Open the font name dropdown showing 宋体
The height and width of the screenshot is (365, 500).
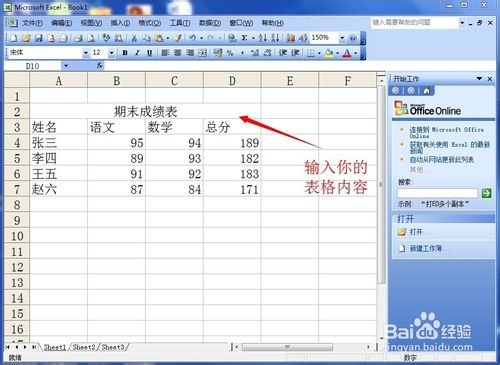tap(86, 53)
